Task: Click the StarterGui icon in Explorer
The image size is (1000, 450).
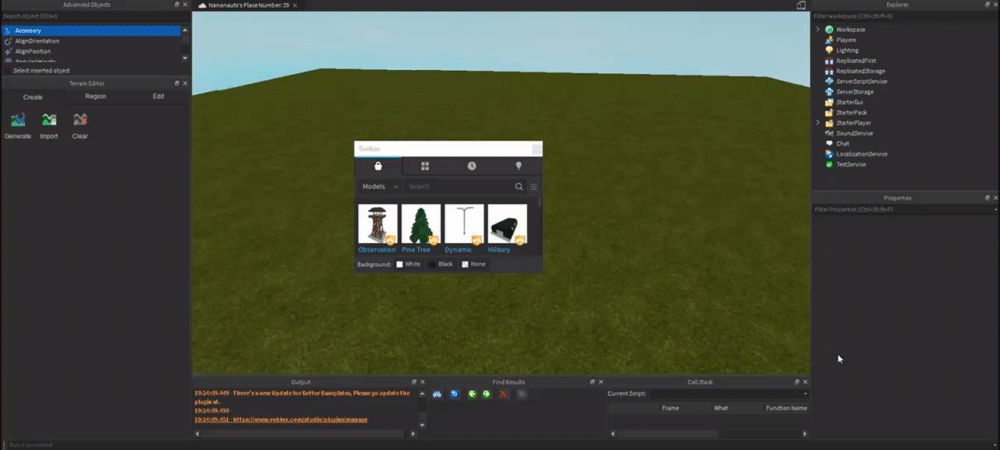Action: pos(829,102)
